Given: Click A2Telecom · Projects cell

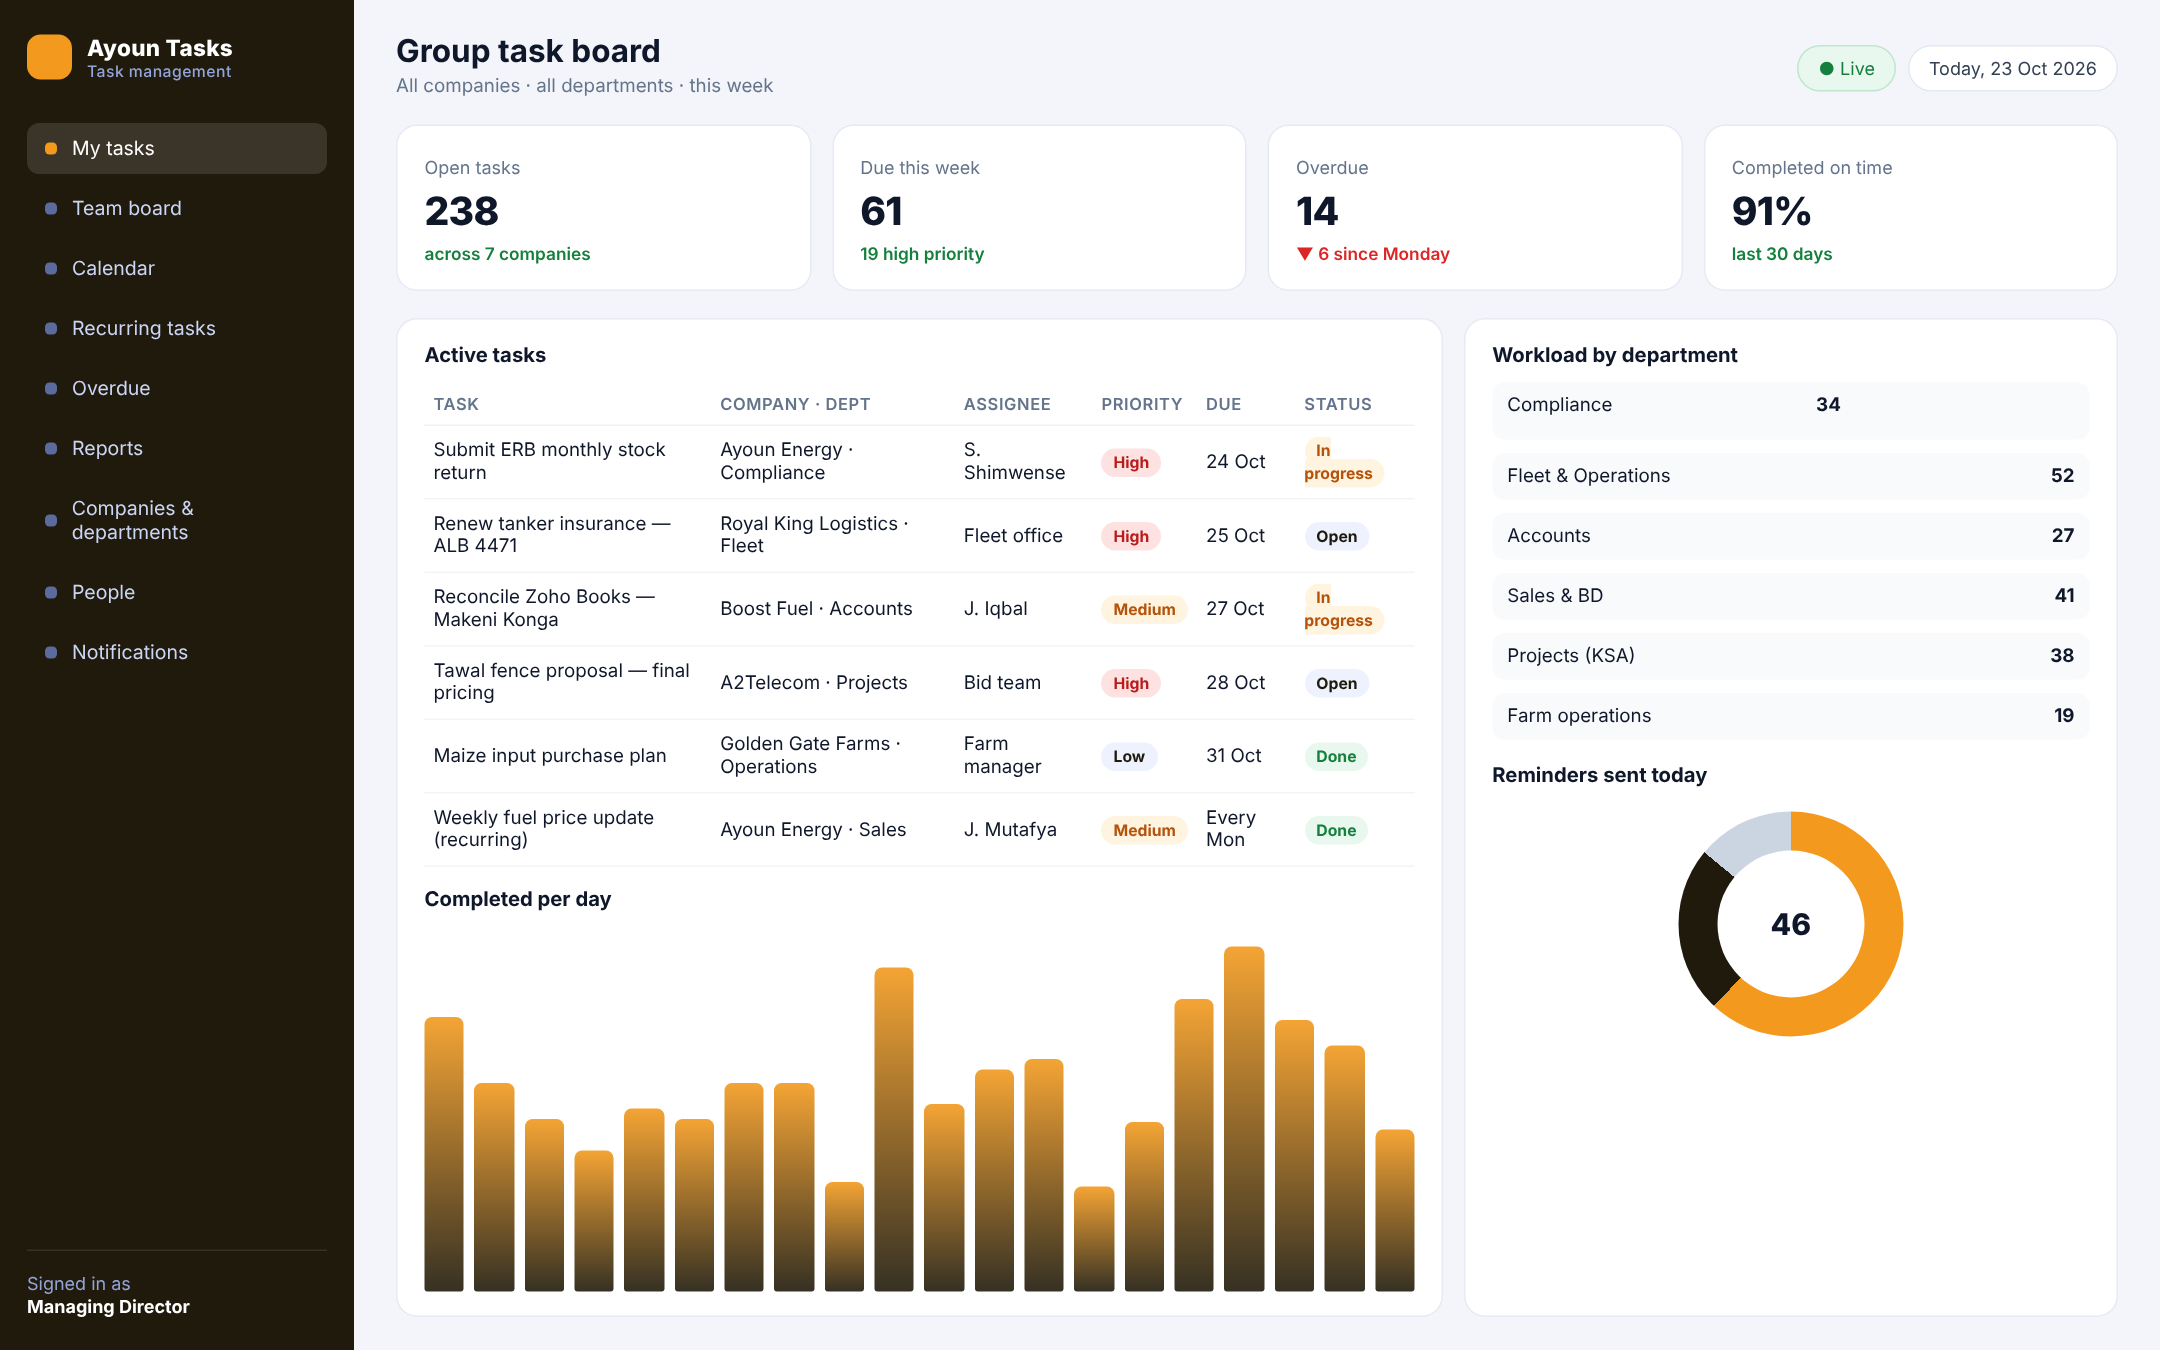Looking at the screenshot, I should click(x=814, y=682).
